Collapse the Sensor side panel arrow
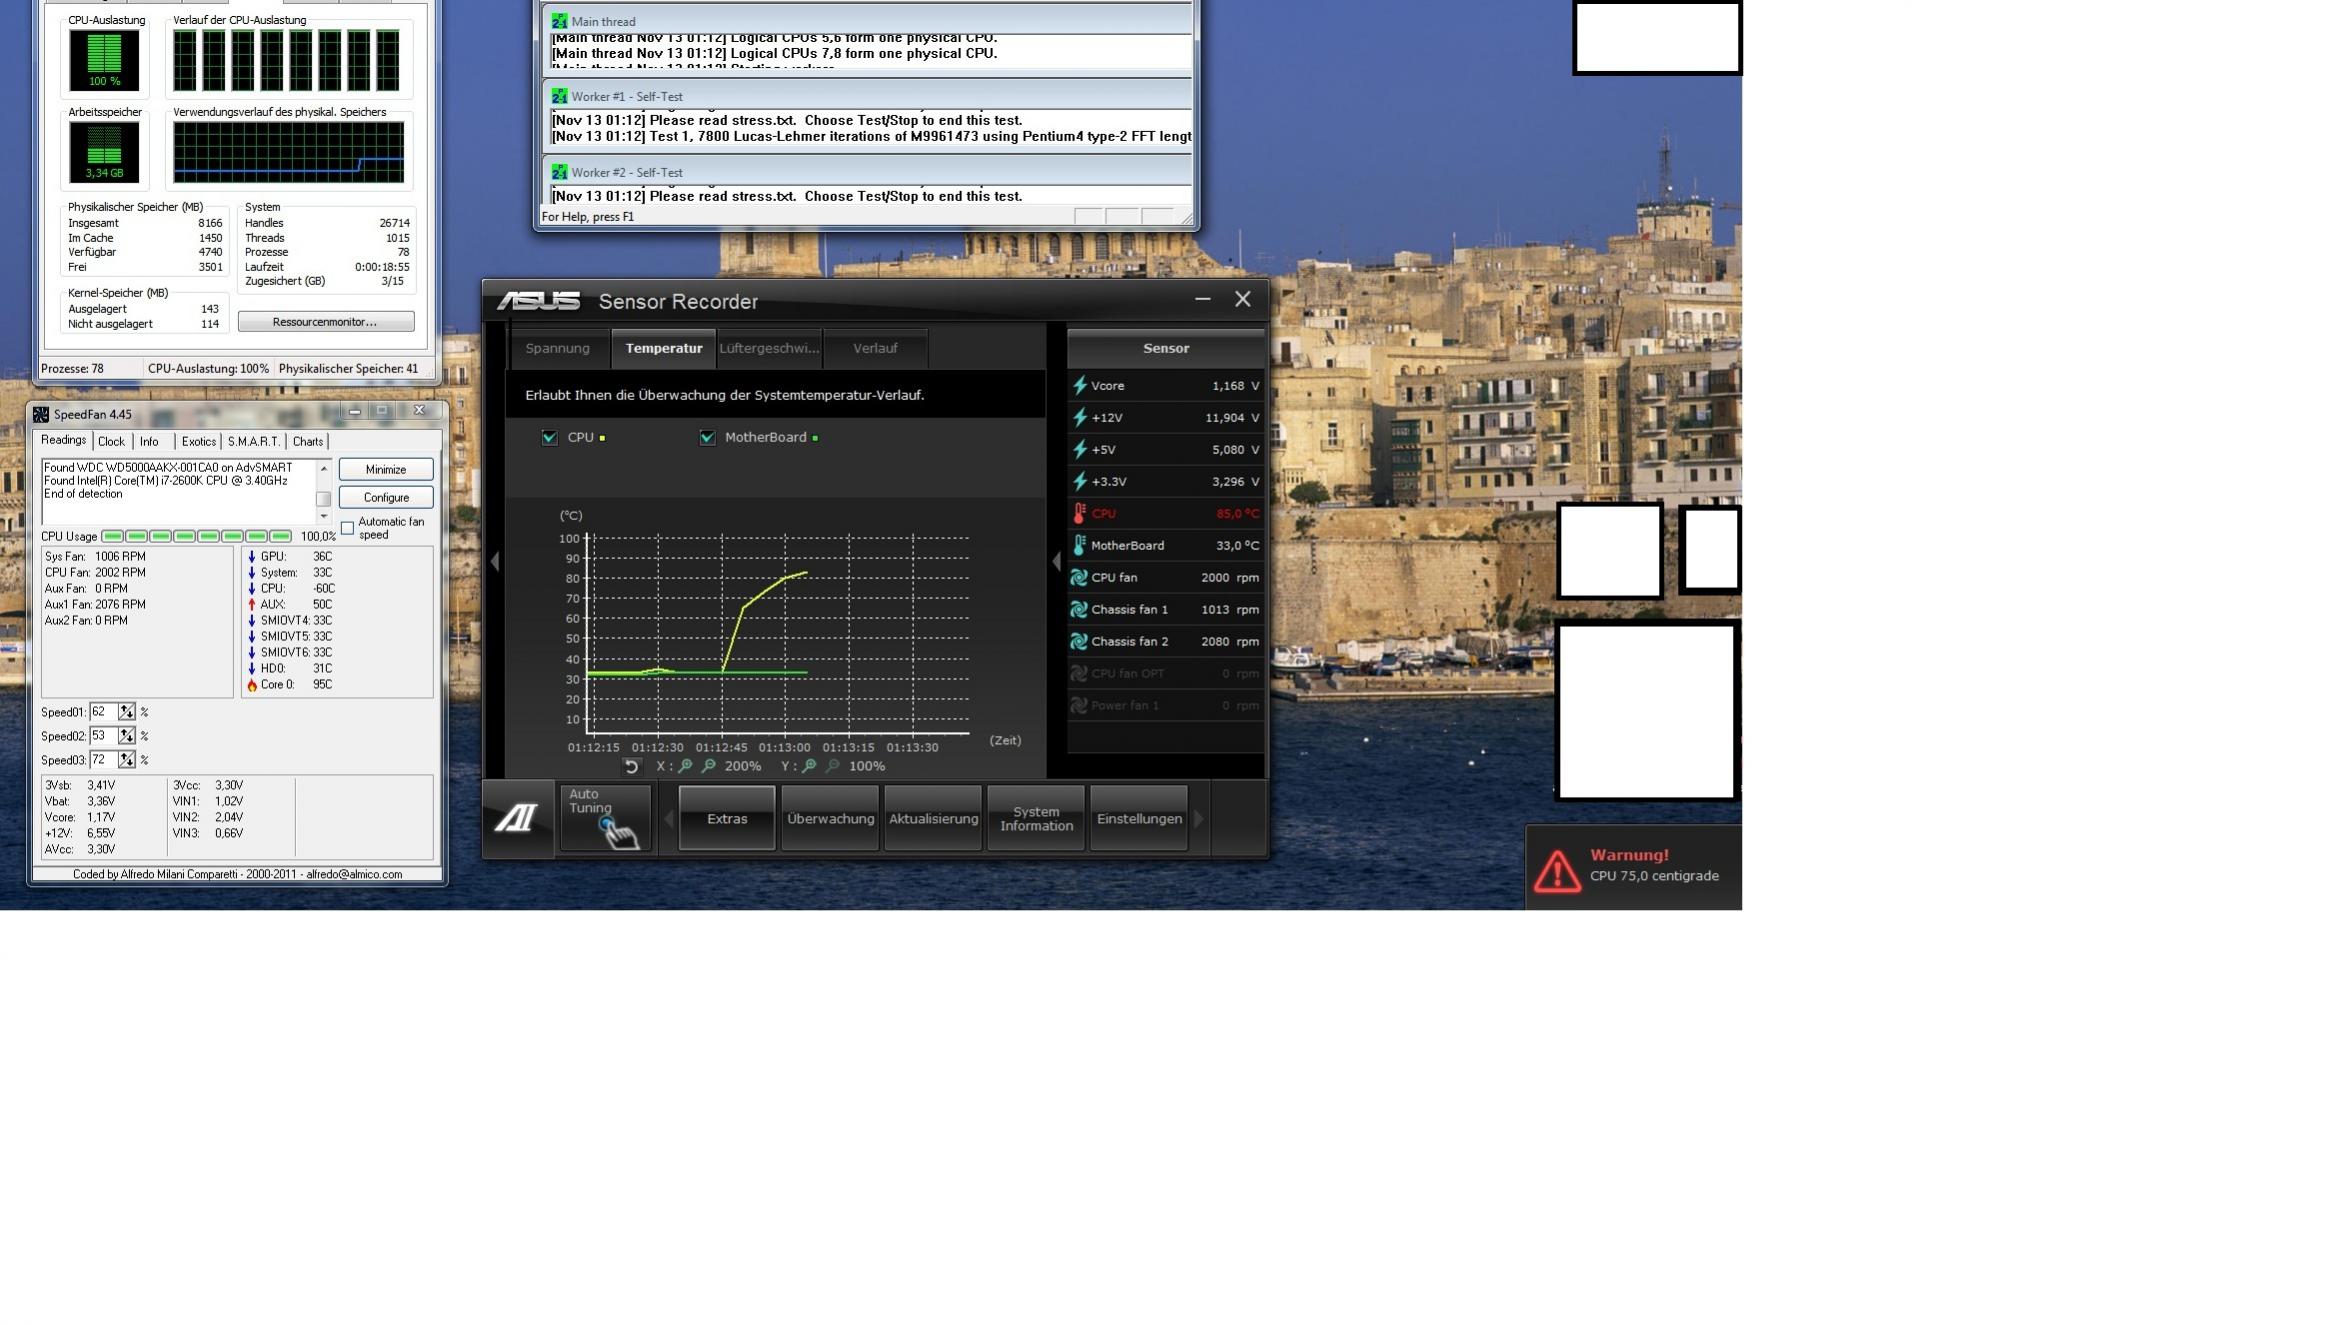 1056,562
